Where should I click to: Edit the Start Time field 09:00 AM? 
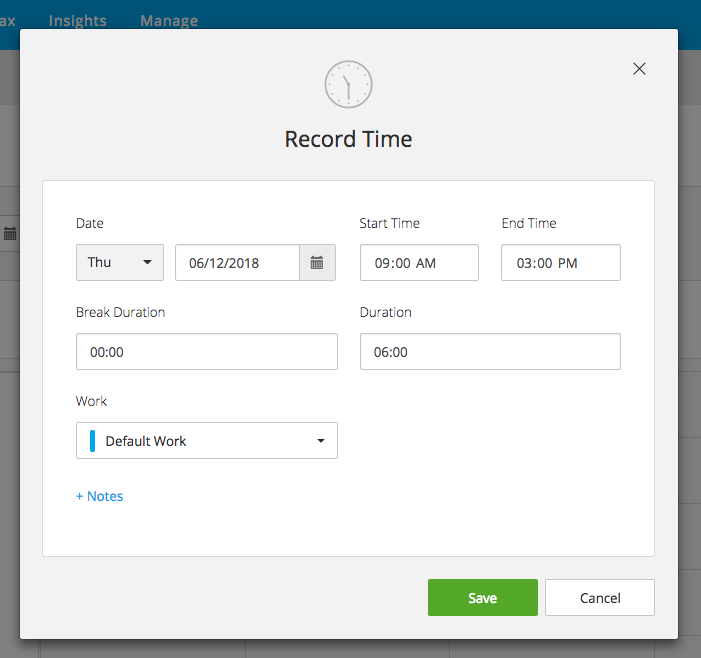pos(419,262)
